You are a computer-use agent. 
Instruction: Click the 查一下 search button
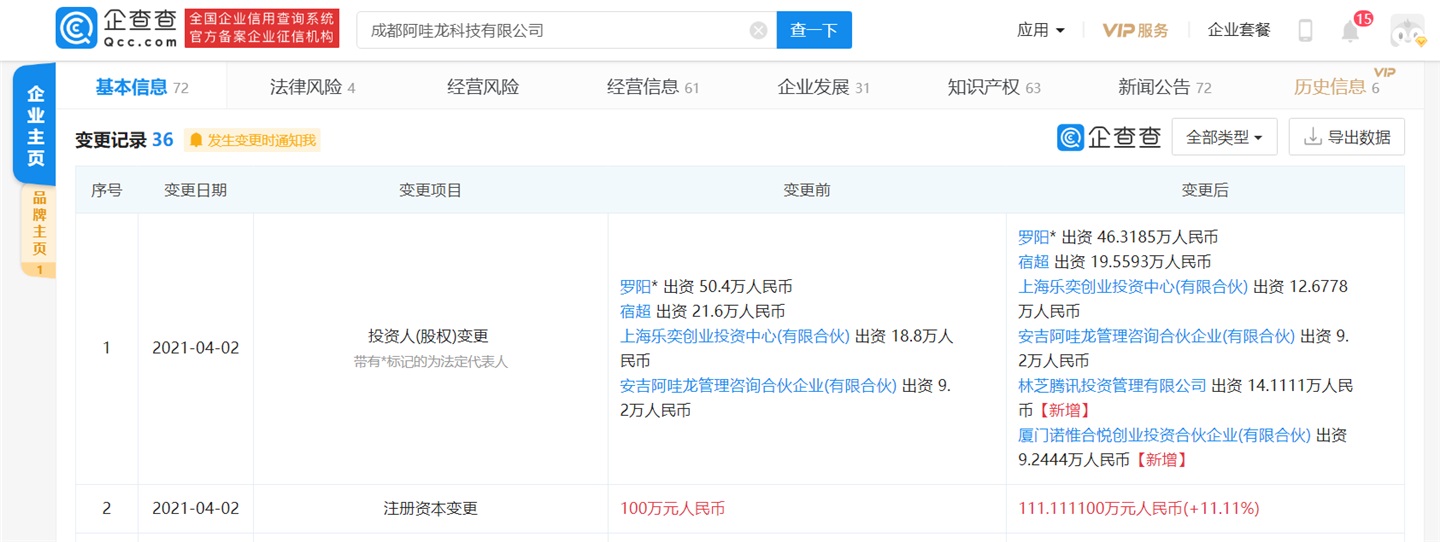click(x=813, y=30)
